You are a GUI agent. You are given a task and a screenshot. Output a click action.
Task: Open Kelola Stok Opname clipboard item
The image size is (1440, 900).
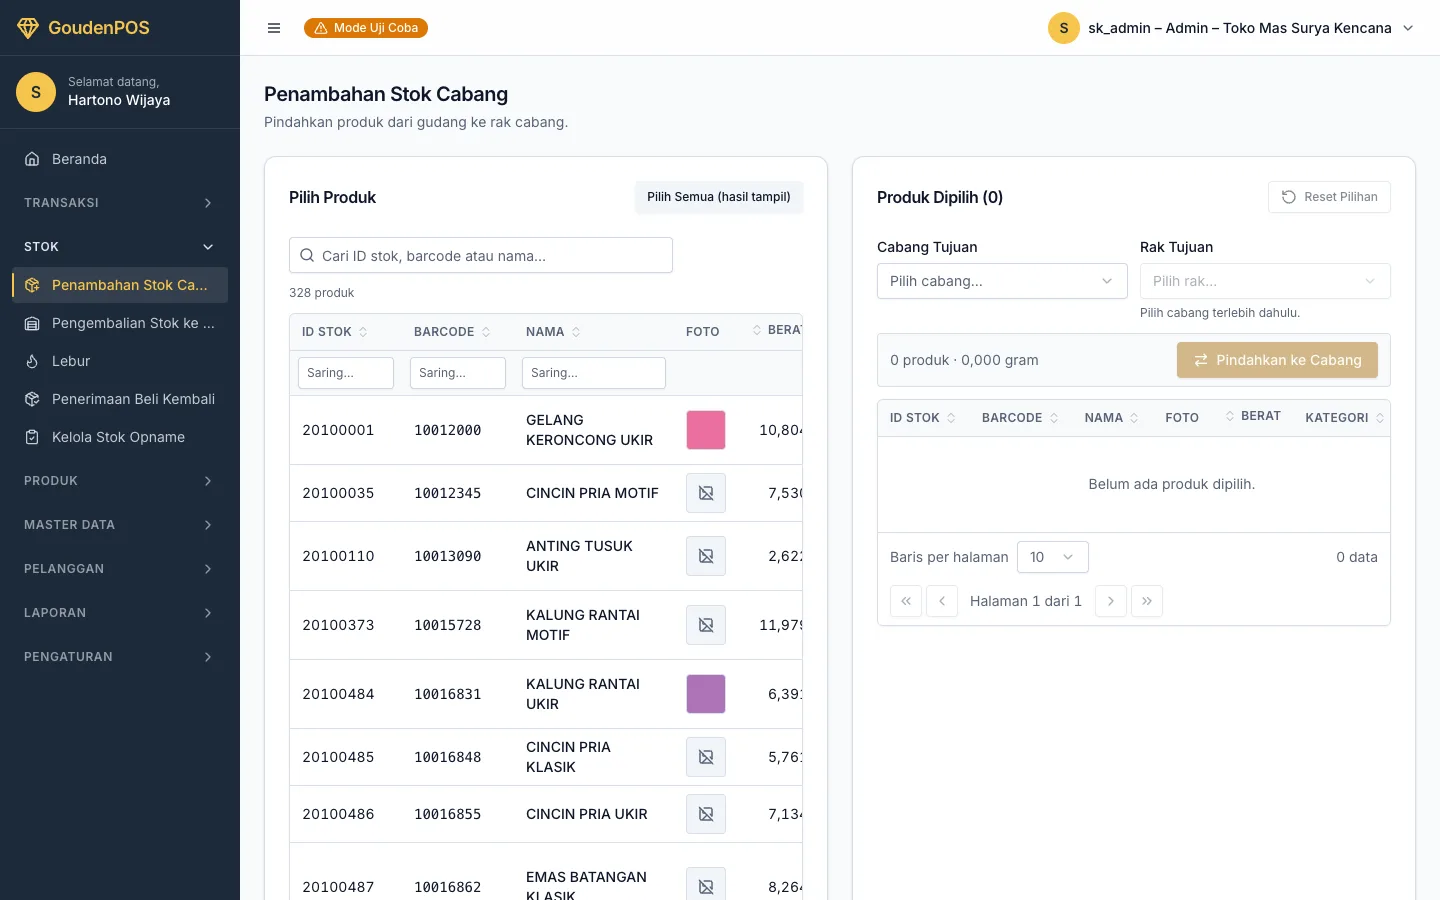(x=120, y=437)
